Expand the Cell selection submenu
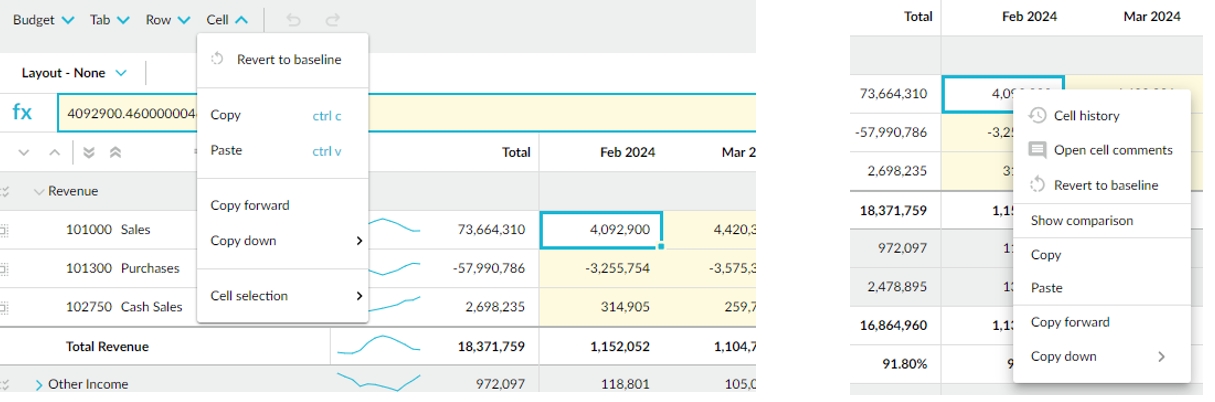This screenshot has height=402, width=1215. tap(285, 296)
